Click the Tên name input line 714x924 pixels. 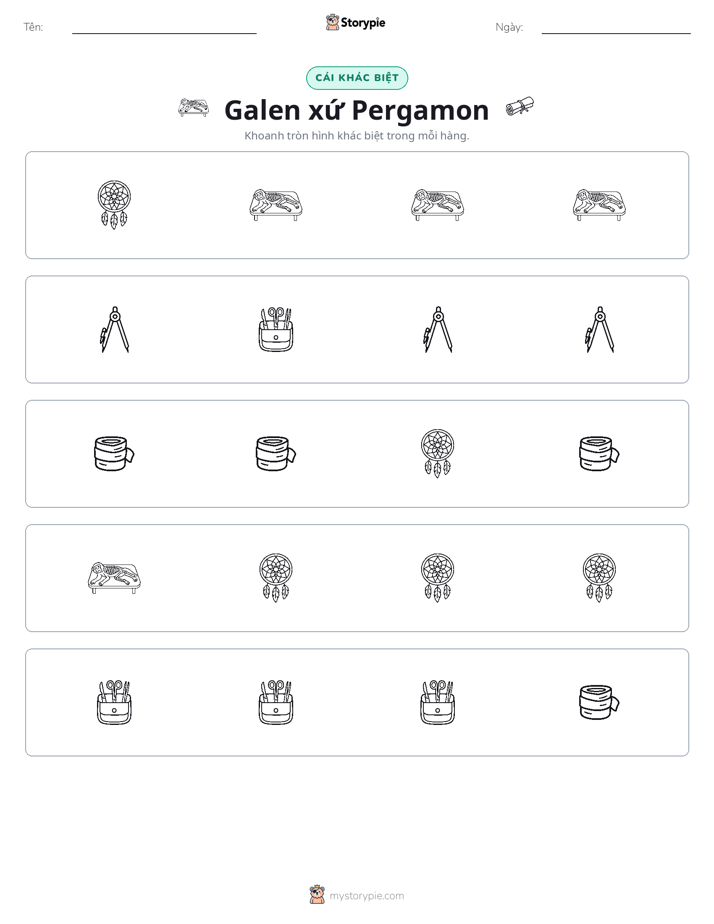pos(164,28)
